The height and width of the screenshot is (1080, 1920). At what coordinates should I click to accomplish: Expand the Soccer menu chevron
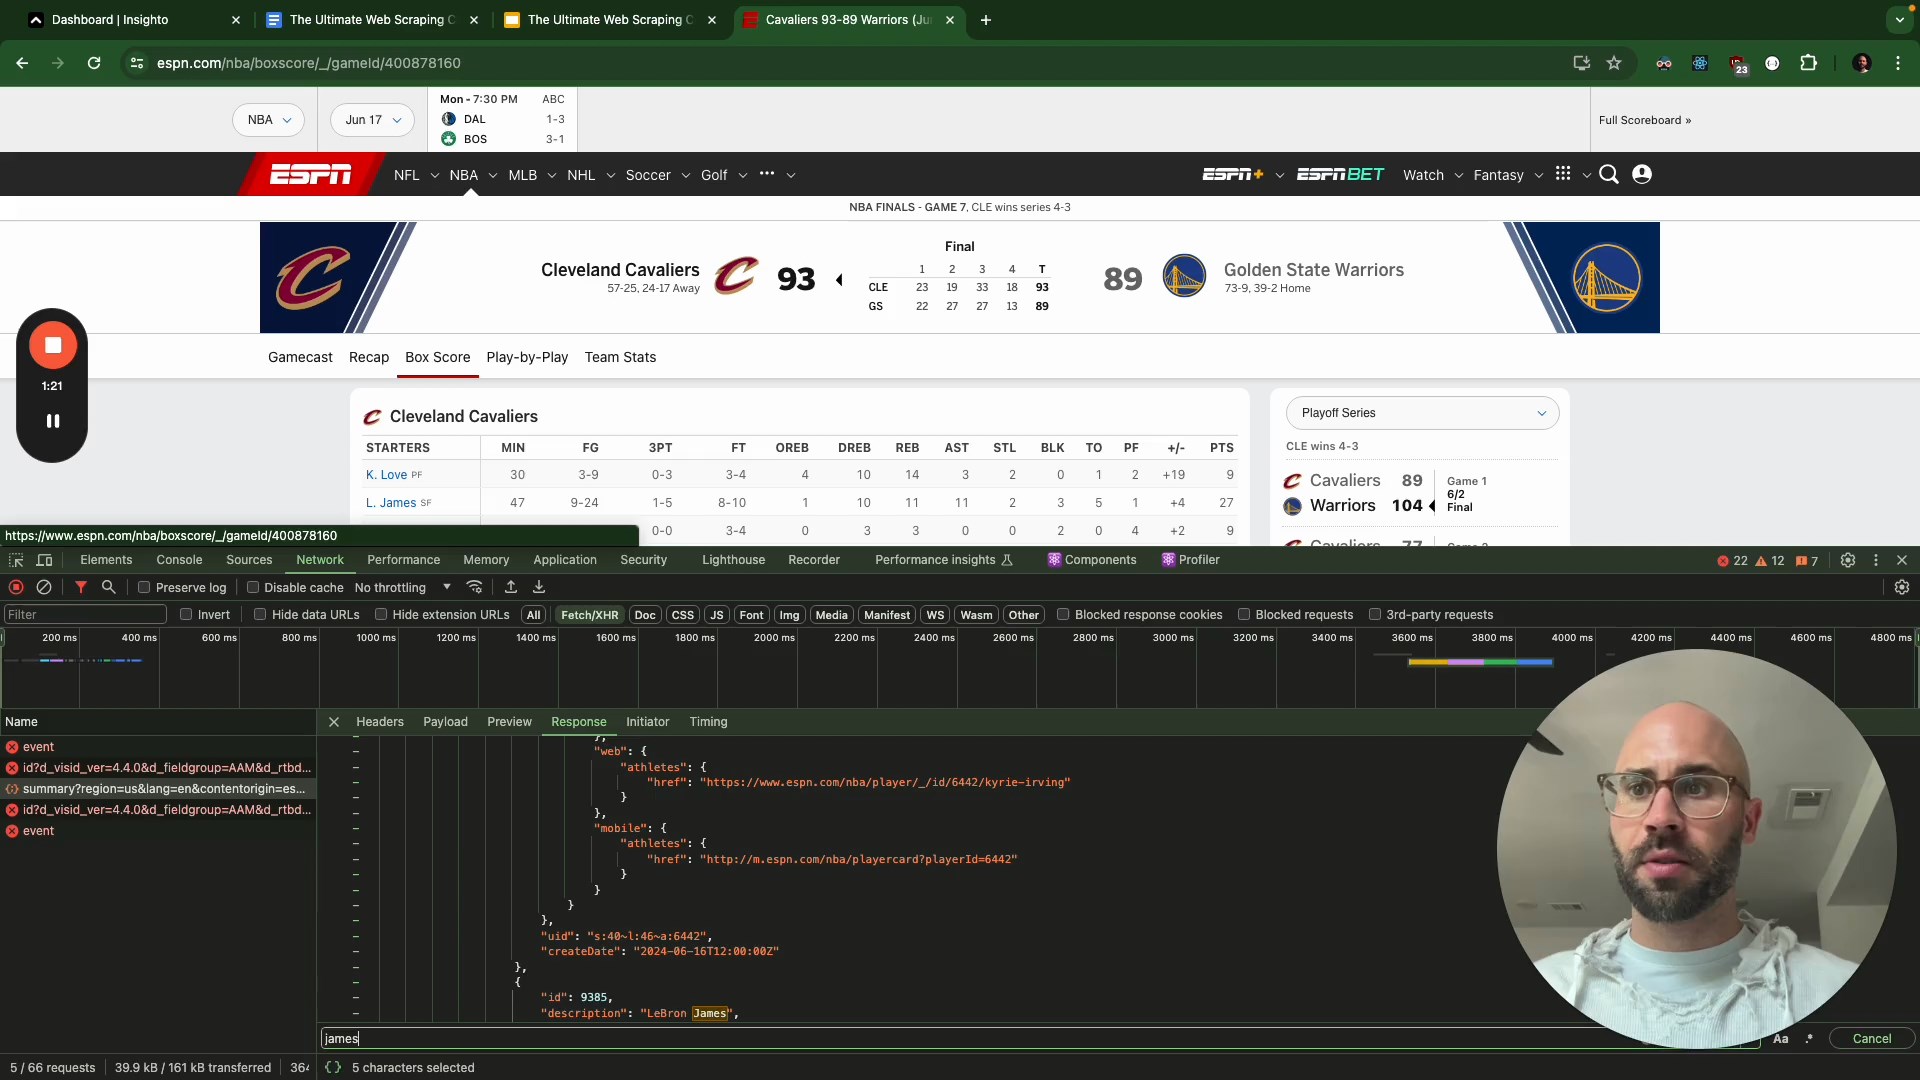[x=686, y=176]
